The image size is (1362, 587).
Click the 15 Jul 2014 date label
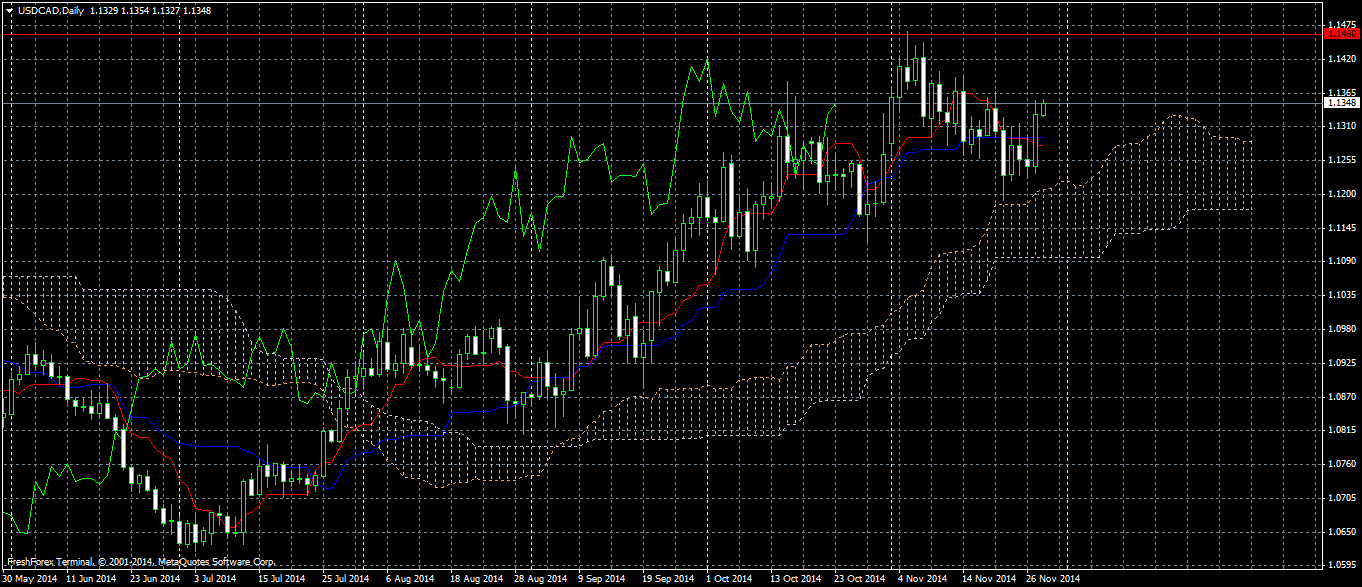coord(283,579)
